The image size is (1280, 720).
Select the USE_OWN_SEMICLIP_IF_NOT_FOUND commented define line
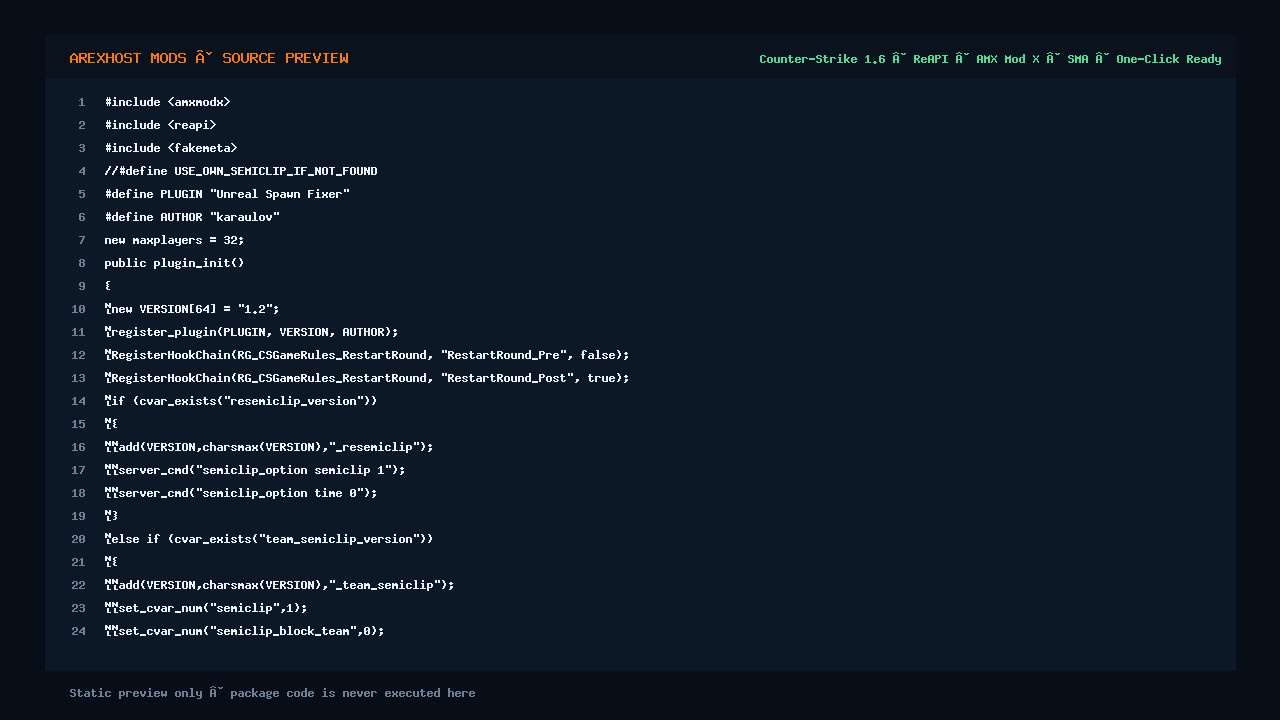tap(241, 171)
